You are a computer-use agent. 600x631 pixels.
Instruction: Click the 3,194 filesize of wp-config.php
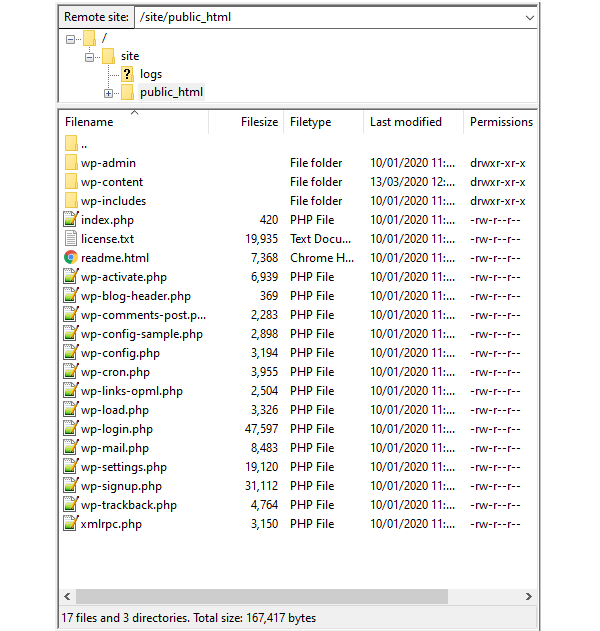coord(264,353)
